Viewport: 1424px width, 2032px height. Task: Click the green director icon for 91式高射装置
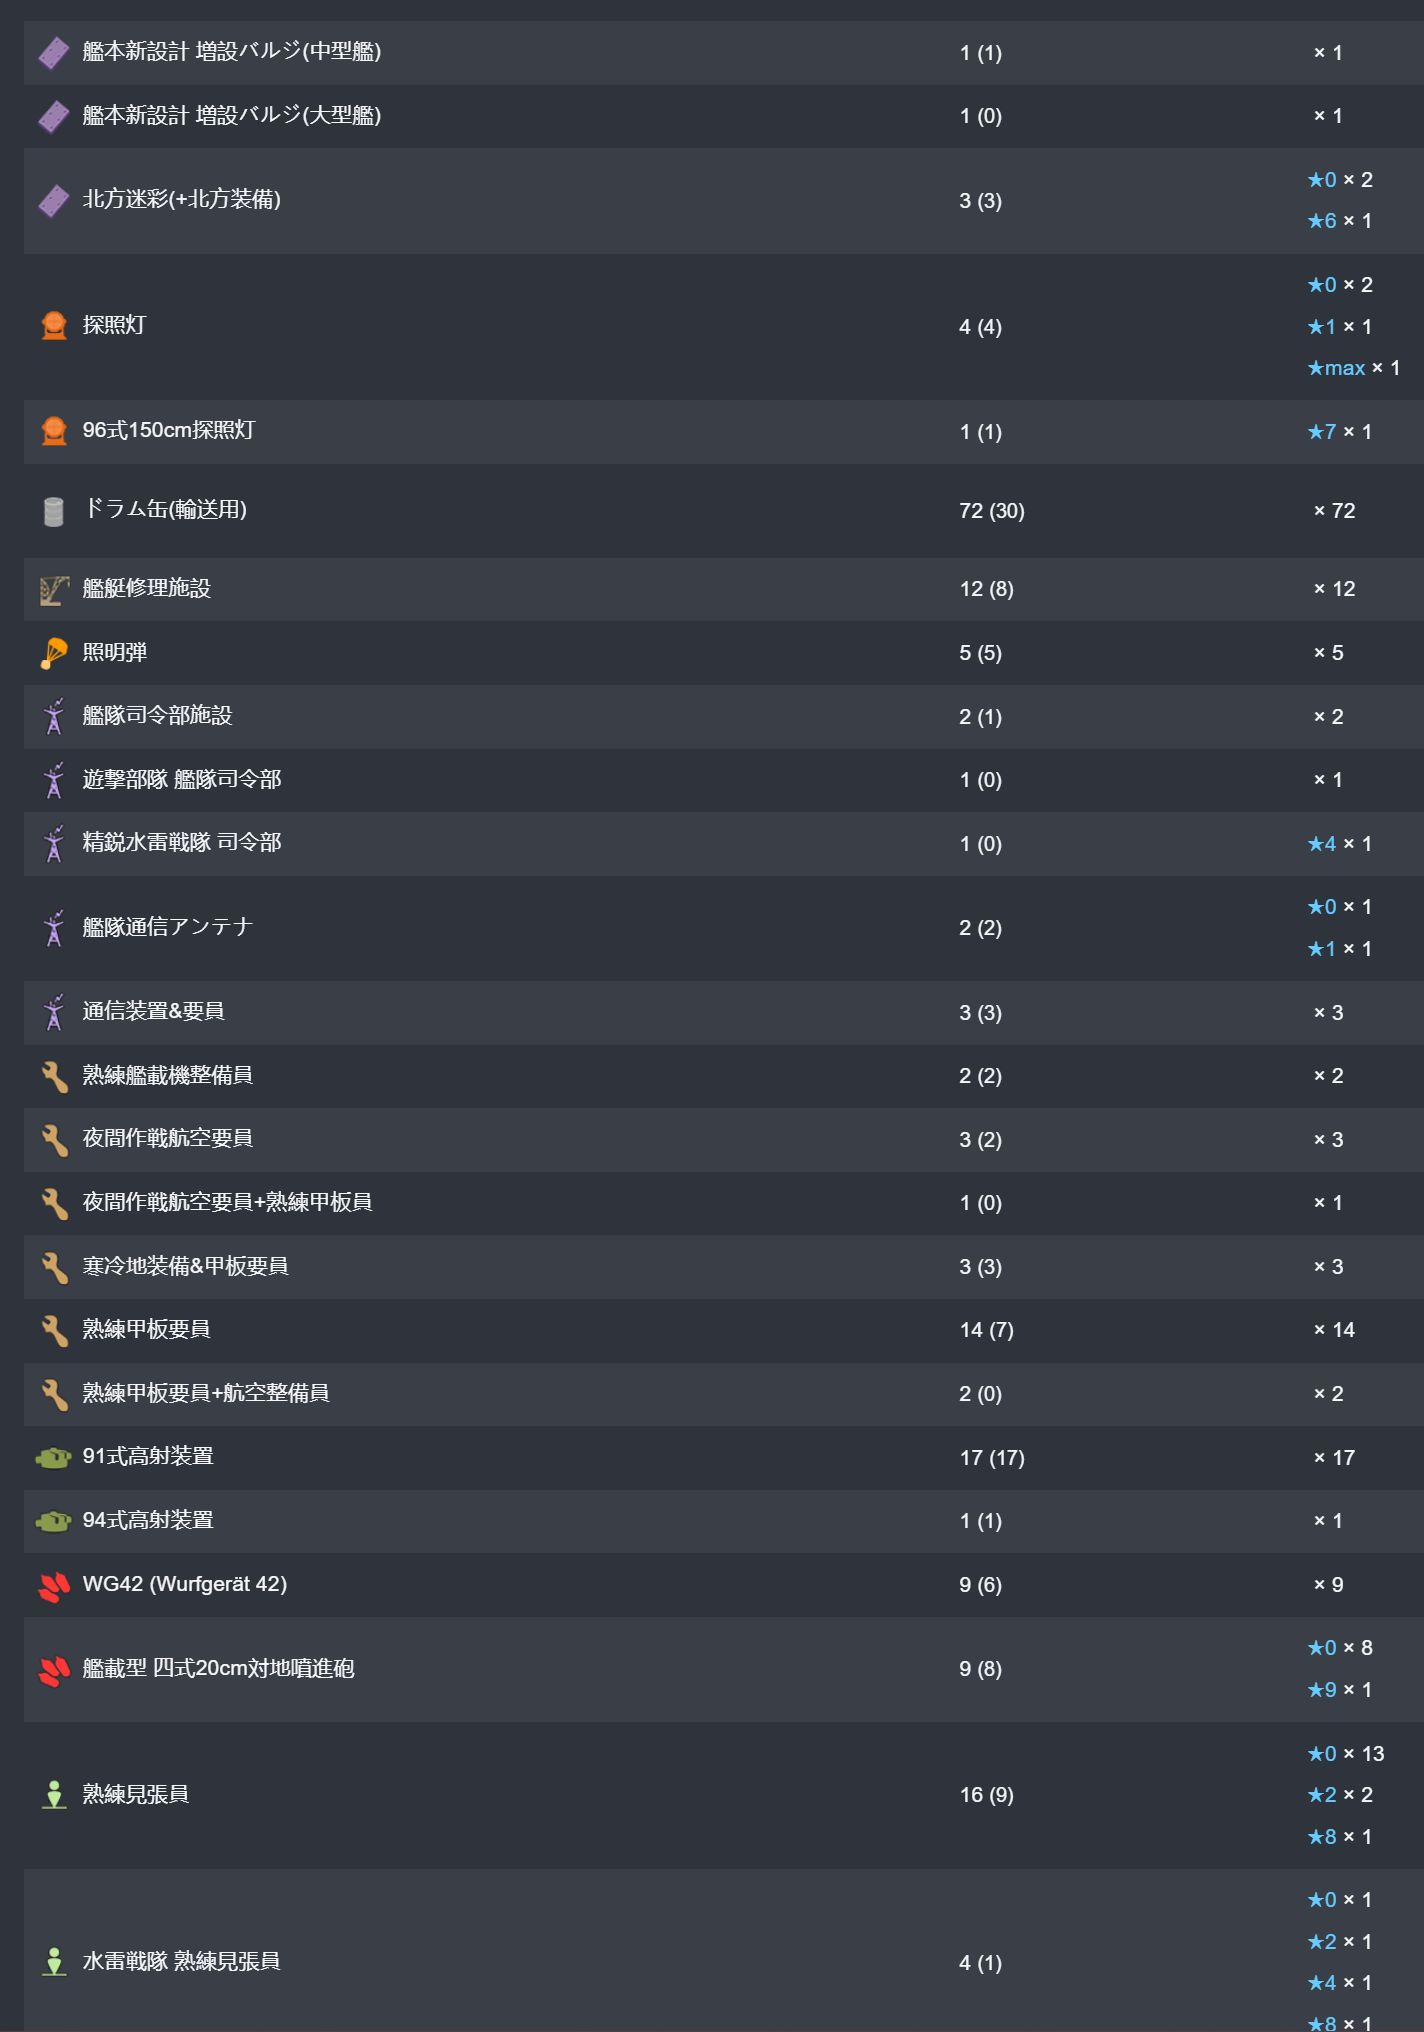click(54, 1458)
